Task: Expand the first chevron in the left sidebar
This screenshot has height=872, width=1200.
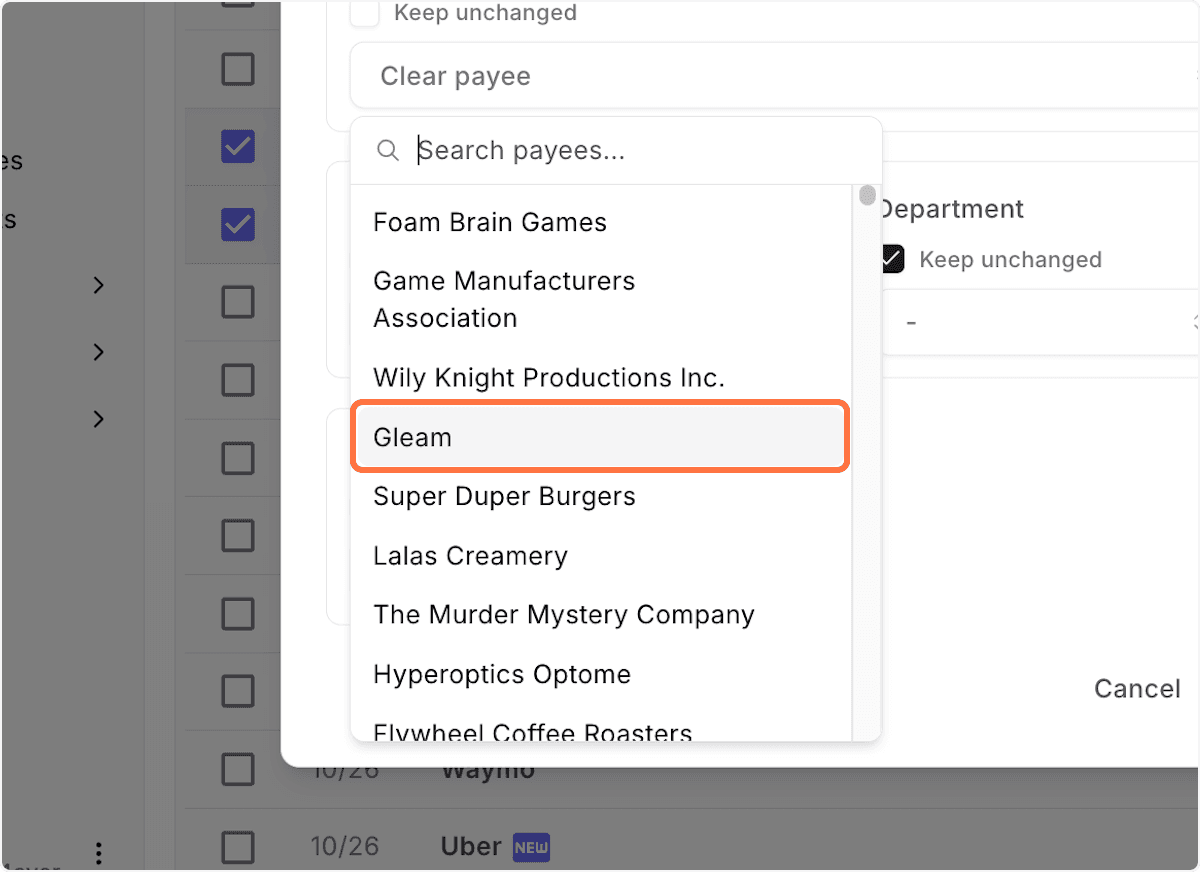Action: pyautogui.click(x=98, y=285)
